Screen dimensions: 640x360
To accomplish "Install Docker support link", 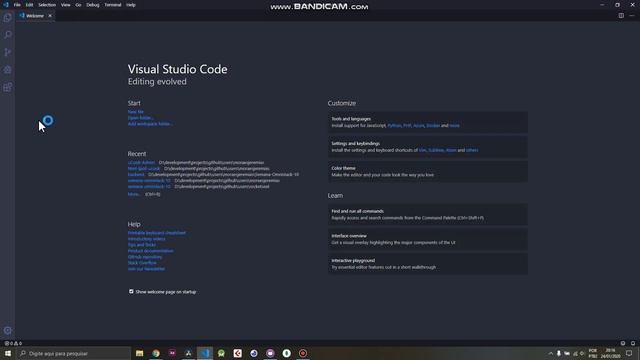I will pos(433,126).
